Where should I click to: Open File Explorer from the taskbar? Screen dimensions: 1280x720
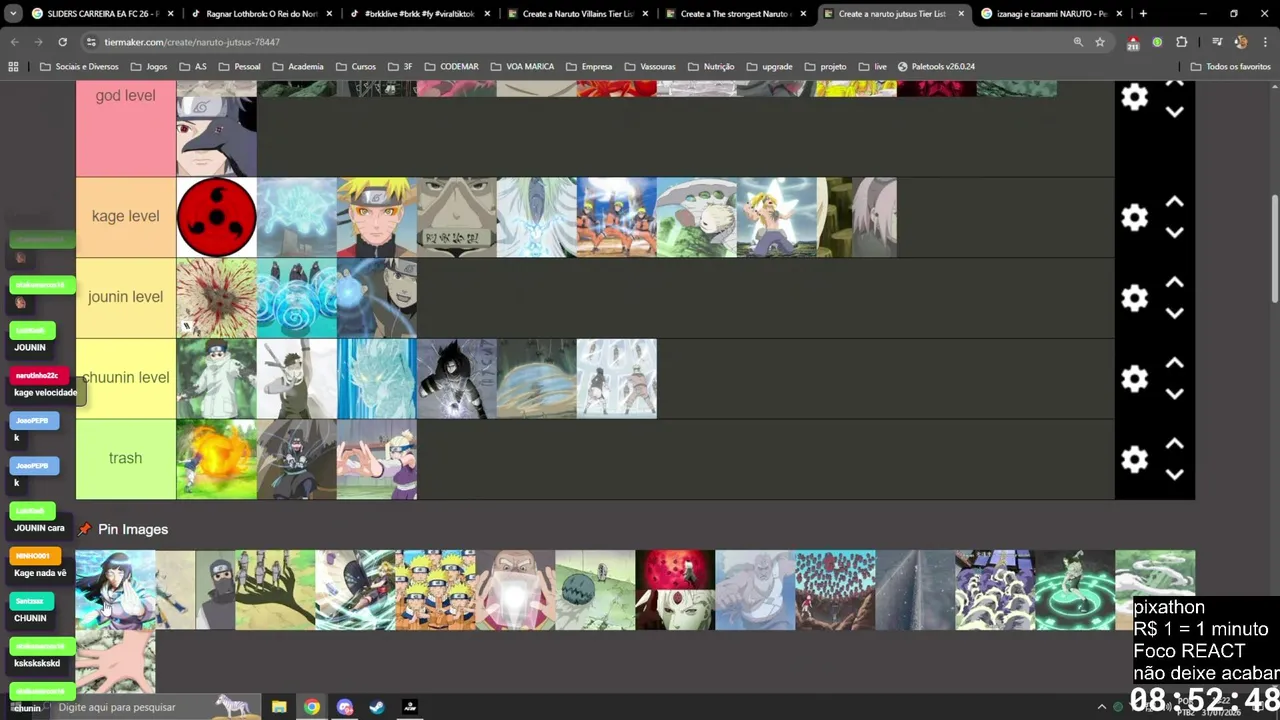[279, 707]
